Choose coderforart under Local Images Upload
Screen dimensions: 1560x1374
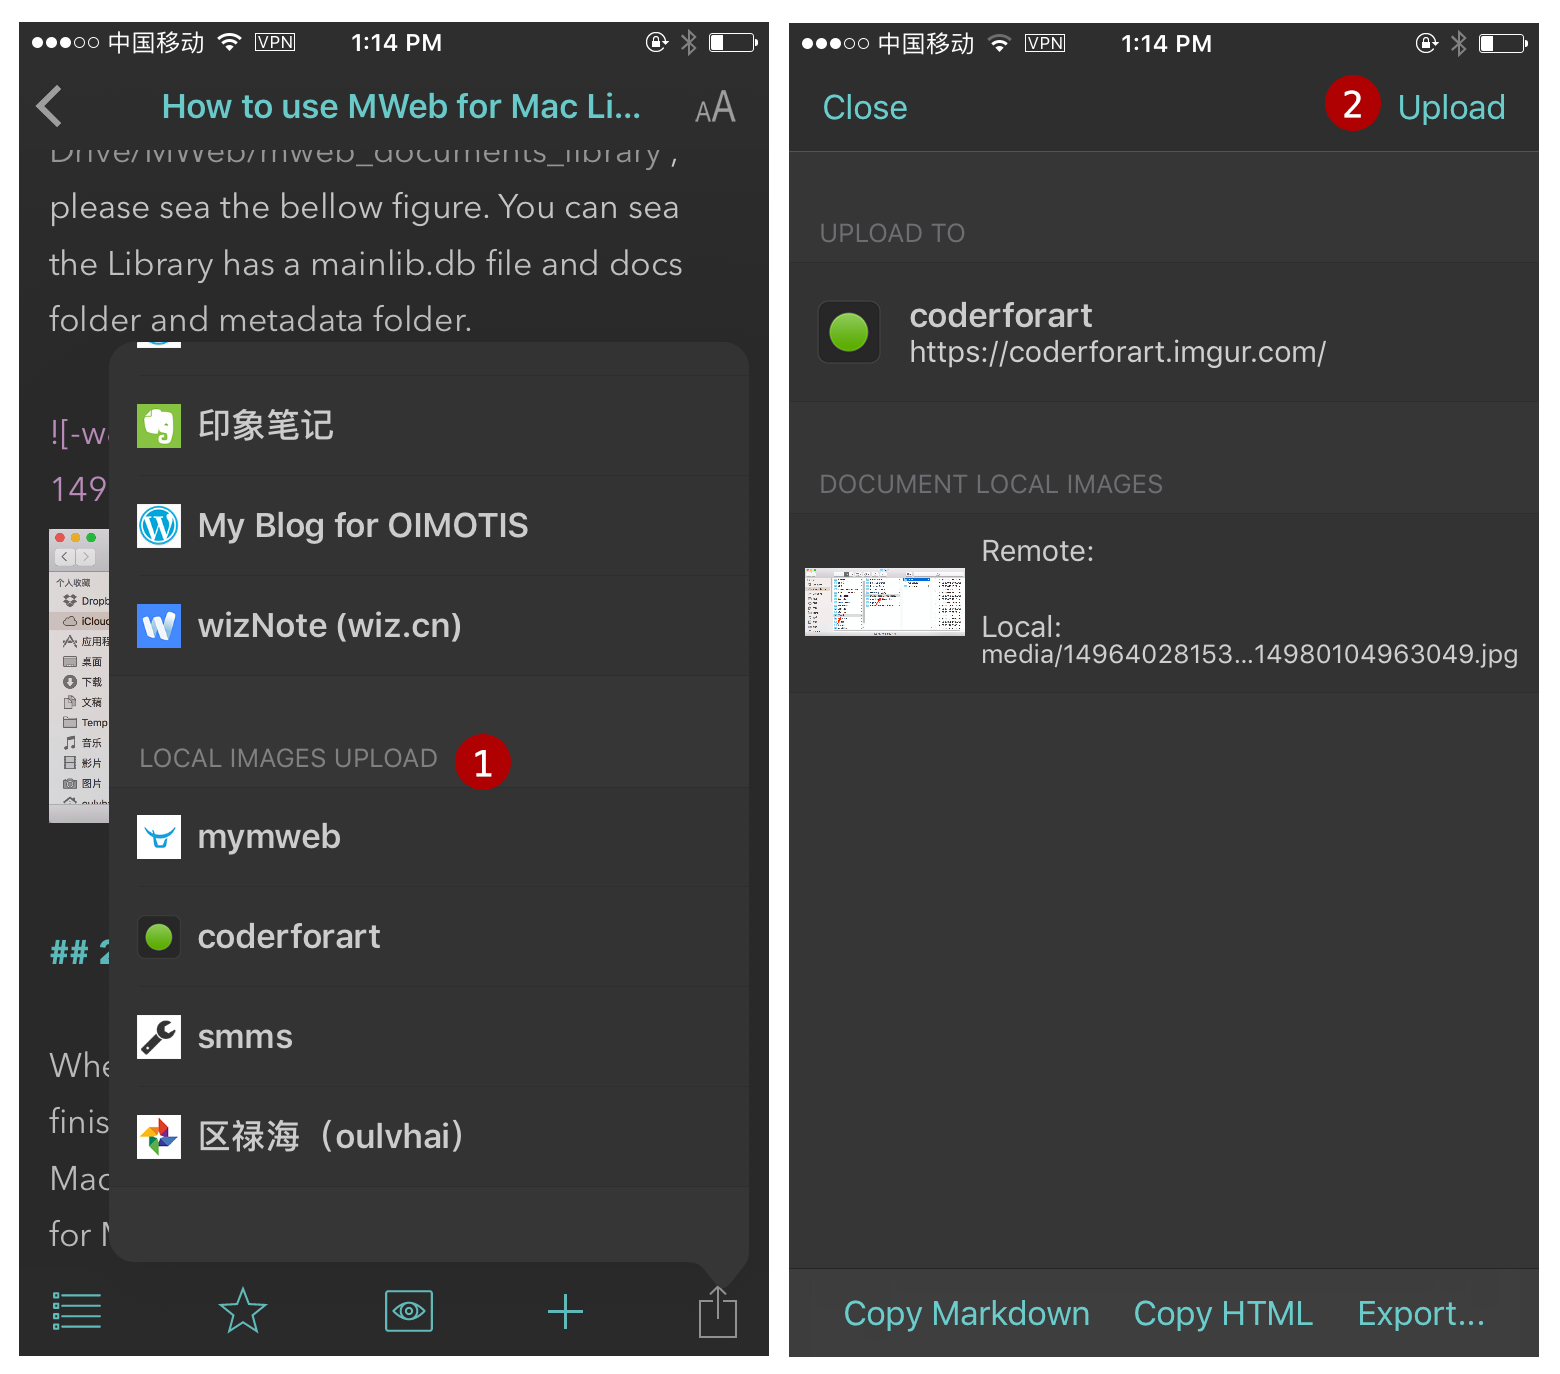(x=289, y=937)
